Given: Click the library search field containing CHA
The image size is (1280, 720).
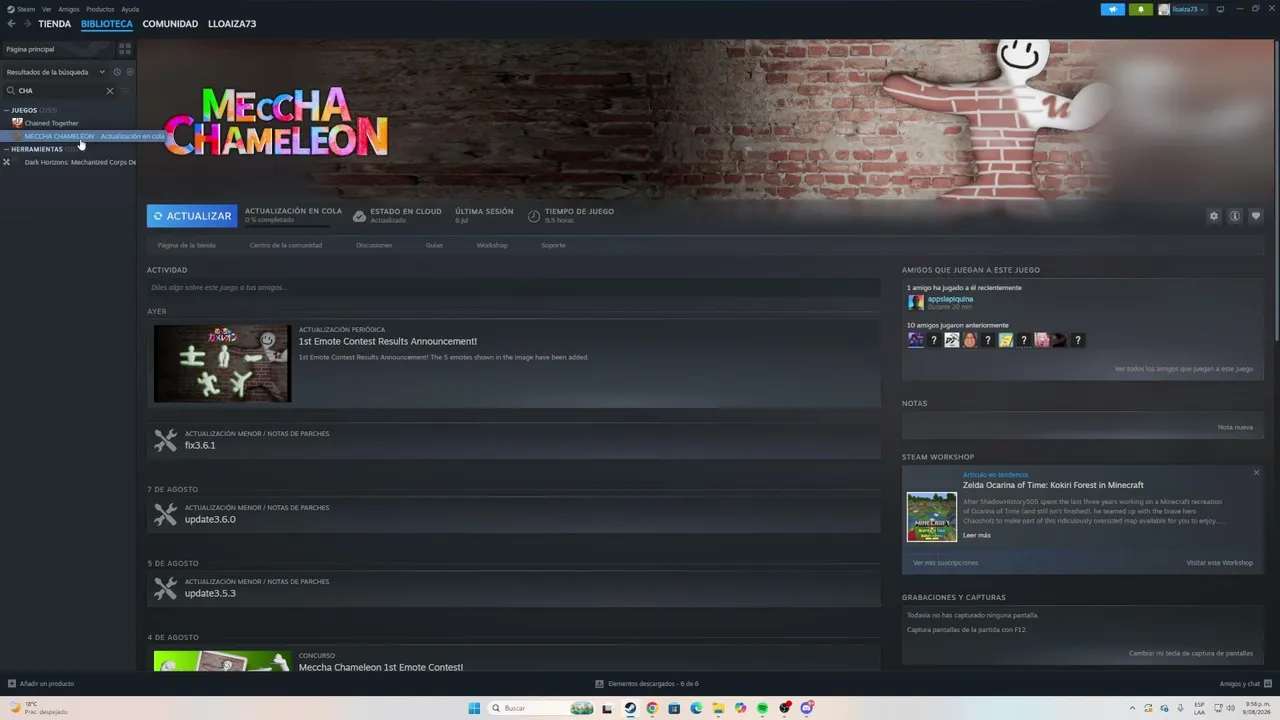Looking at the screenshot, I should (x=60, y=91).
